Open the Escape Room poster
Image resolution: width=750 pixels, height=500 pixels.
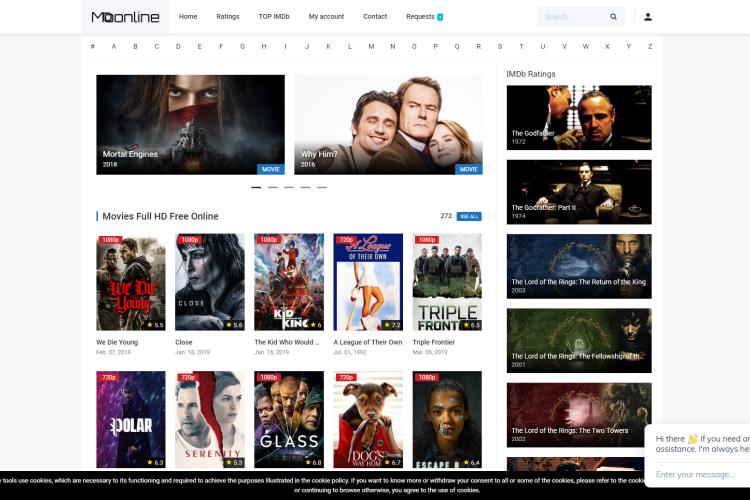point(447,420)
